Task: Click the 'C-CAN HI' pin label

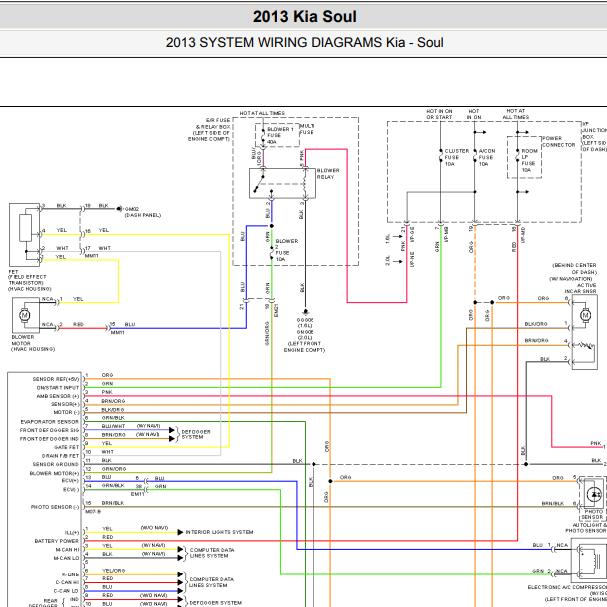Action: pyautogui.click(x=67, y=582)
